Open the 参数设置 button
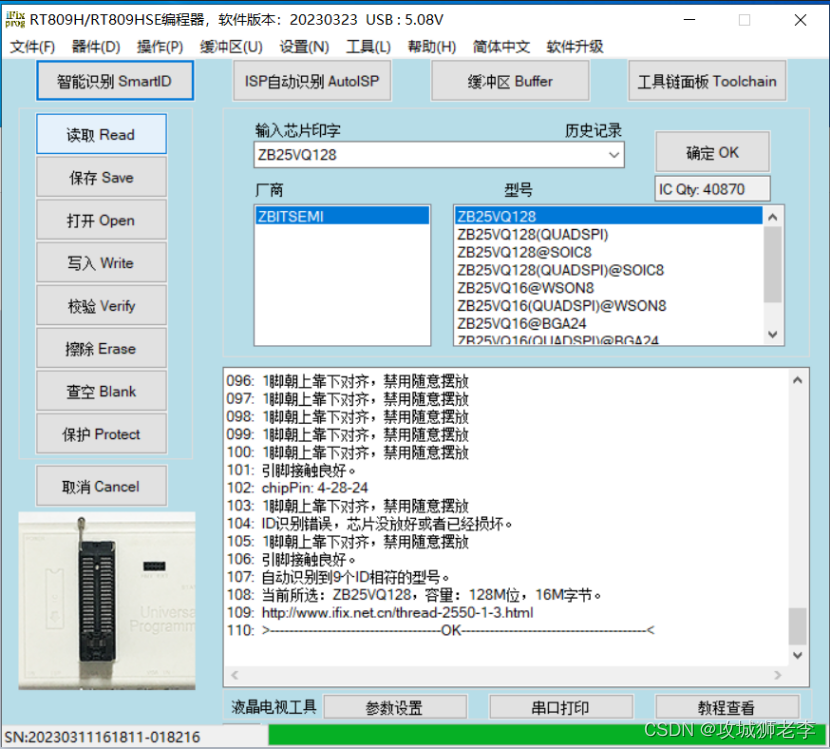Viewport: 831px width, 749px height. pos(395,707)
